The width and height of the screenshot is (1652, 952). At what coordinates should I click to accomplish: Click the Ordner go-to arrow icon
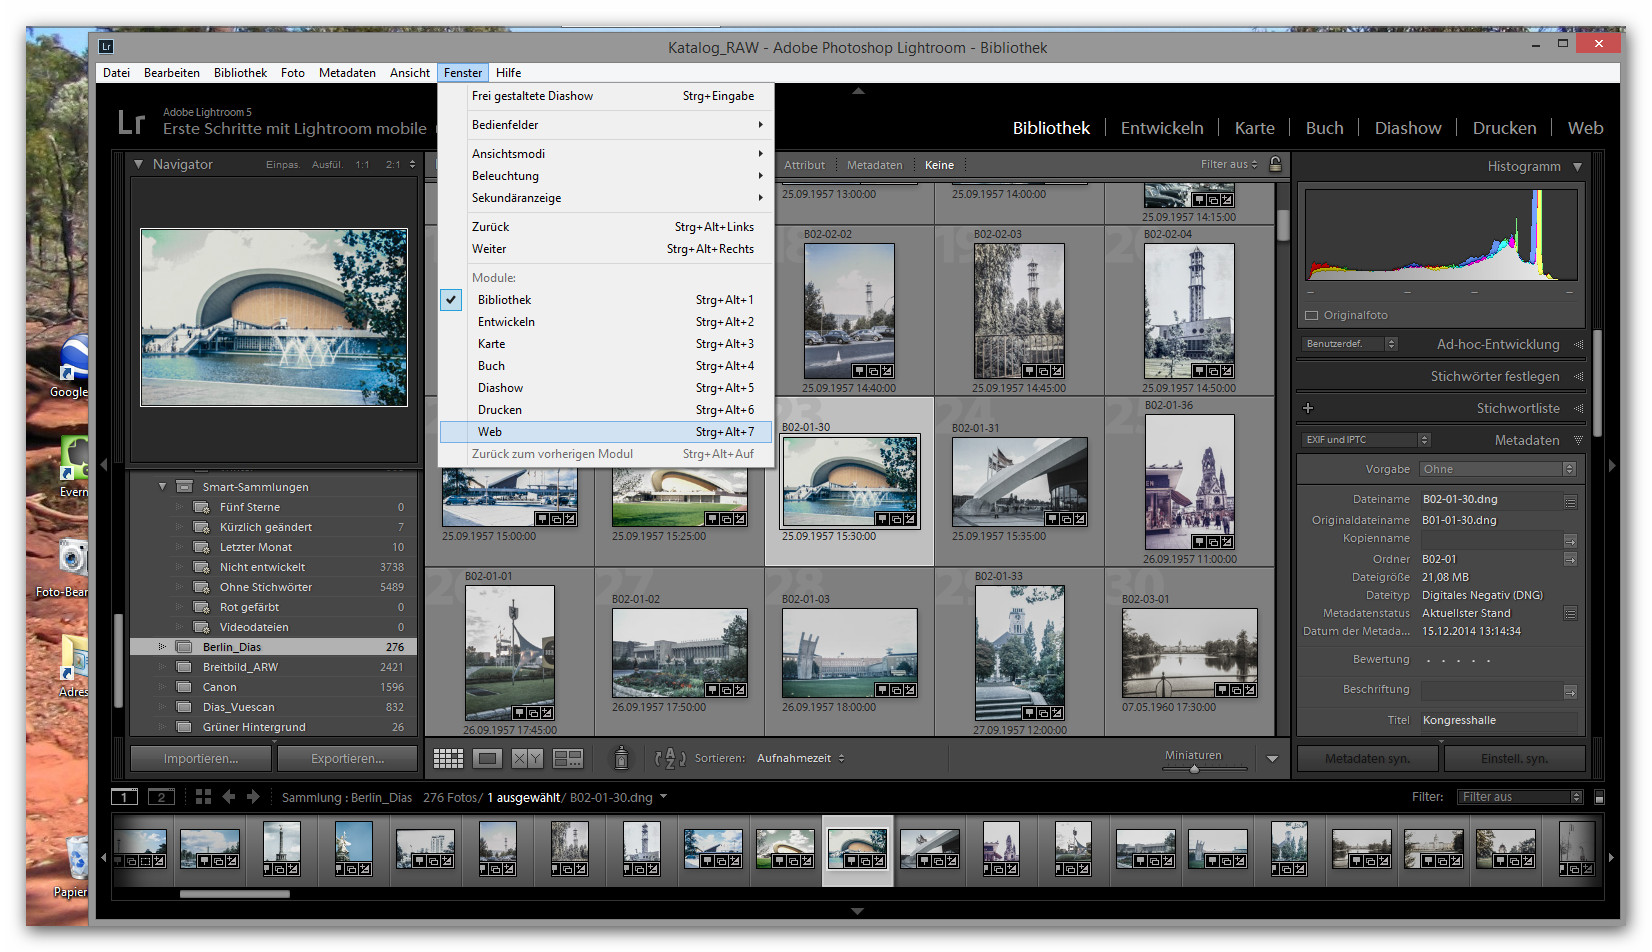(x=1570, y=559)
